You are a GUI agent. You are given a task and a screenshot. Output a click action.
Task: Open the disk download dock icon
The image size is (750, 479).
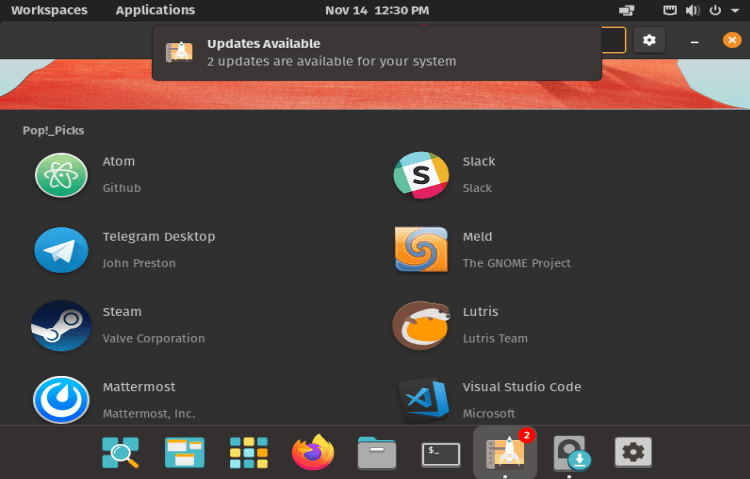pyautogui.click(x=571, y=453)
